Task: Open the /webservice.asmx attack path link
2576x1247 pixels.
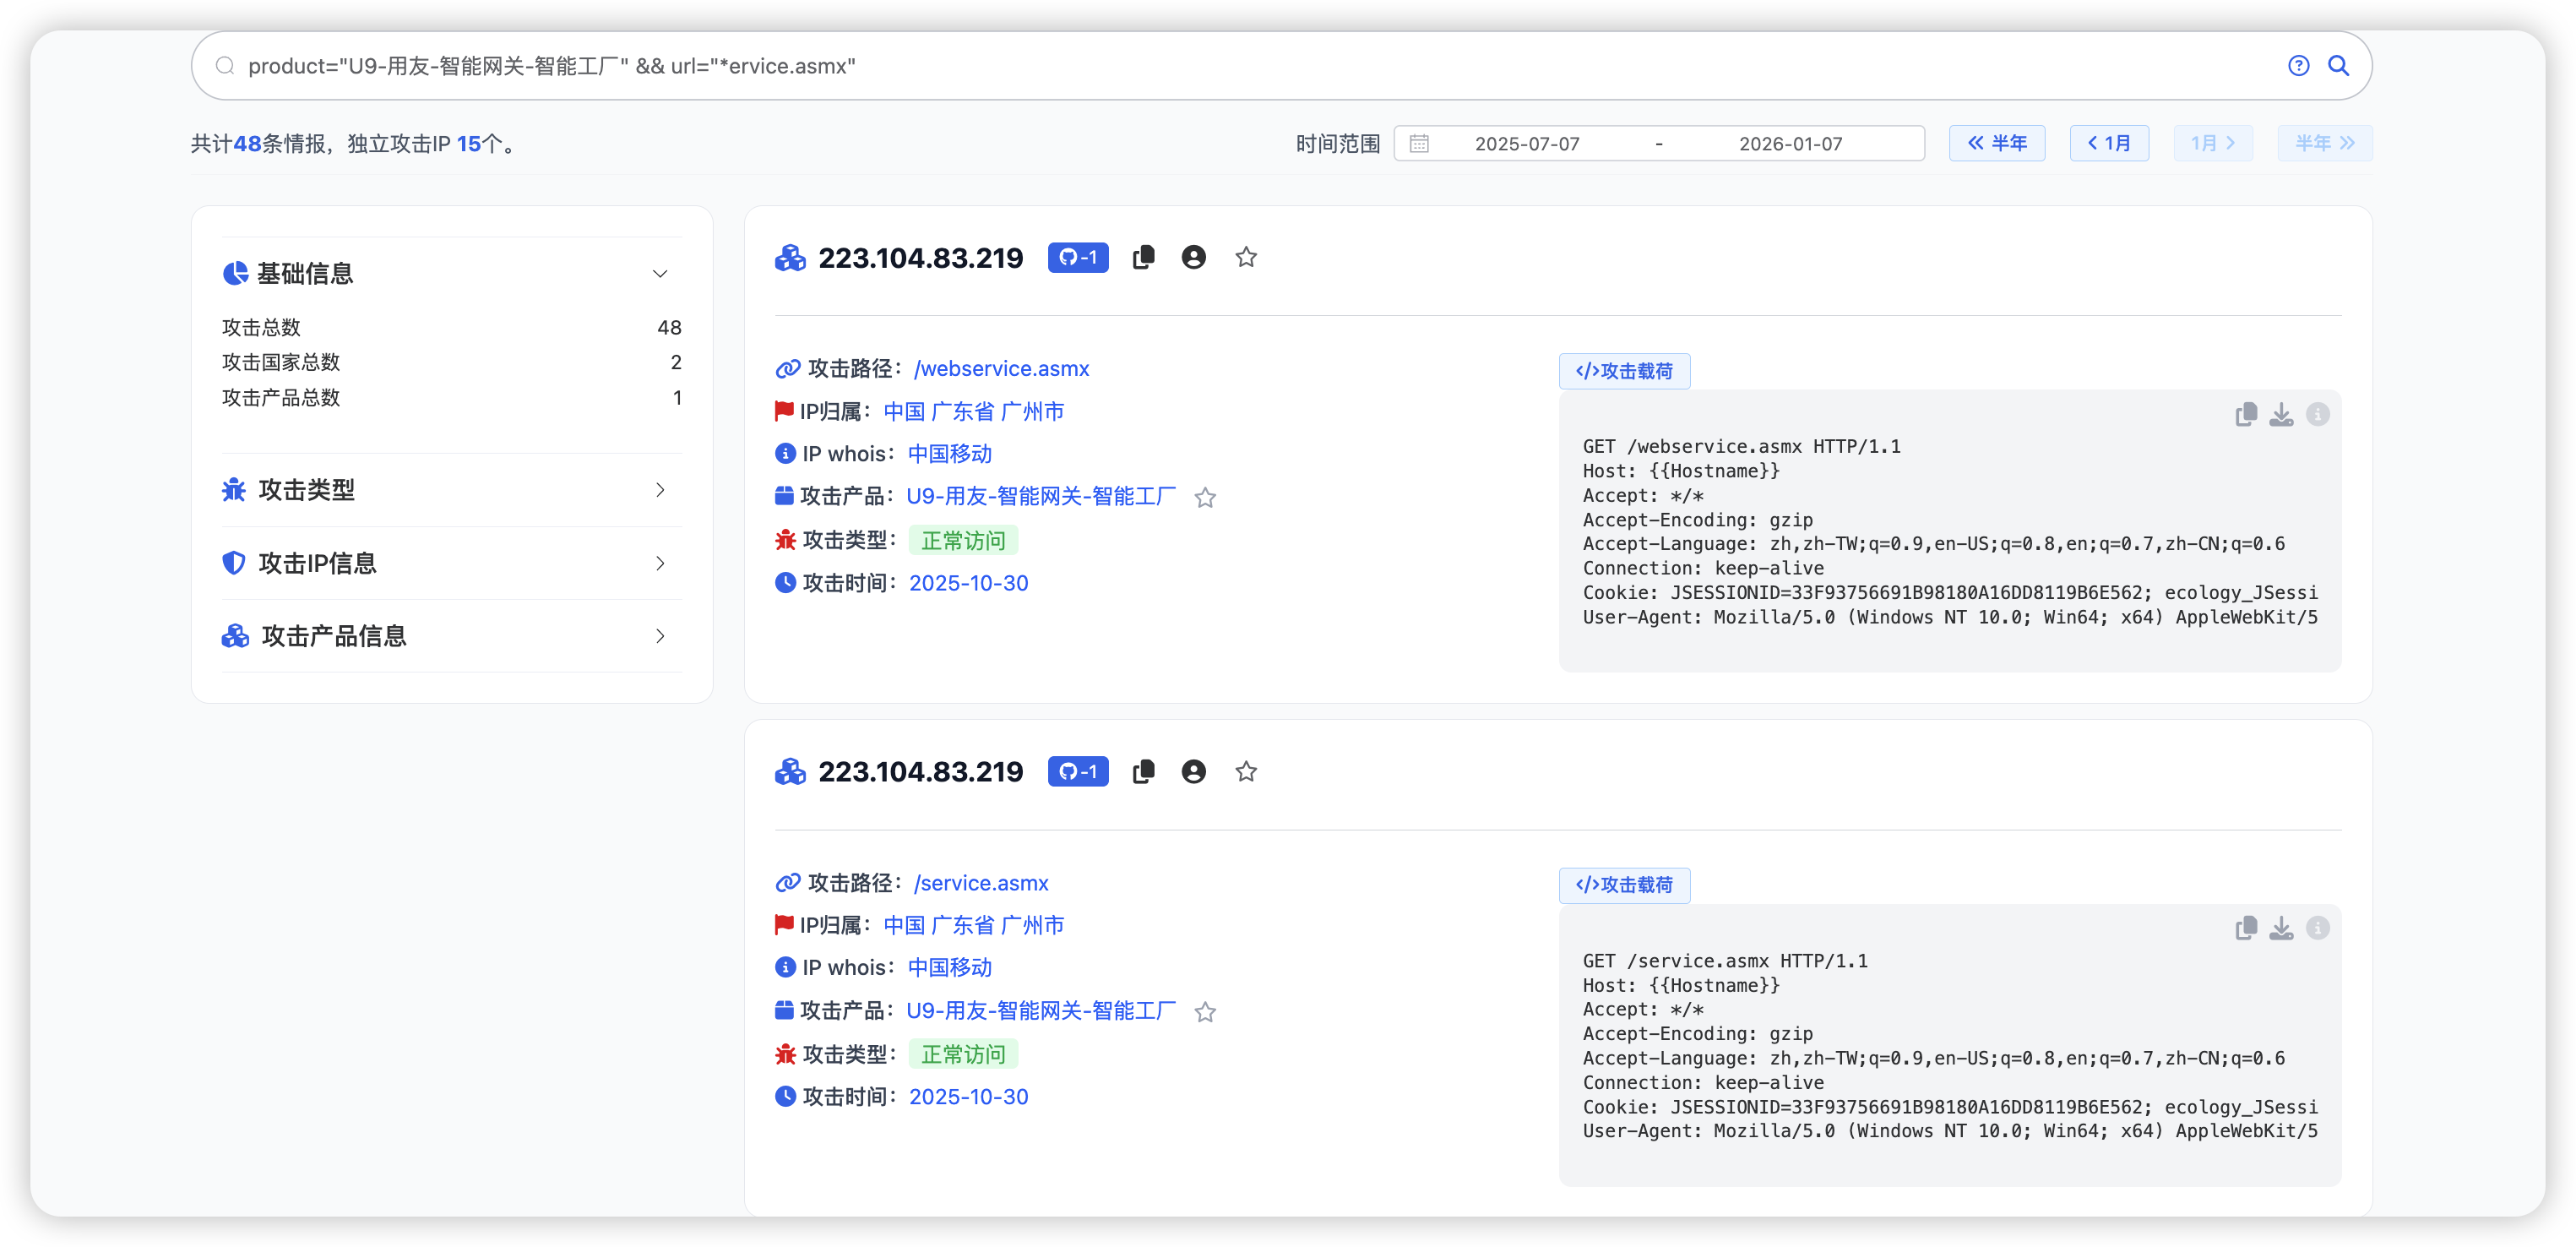Action: point(1001,369)
